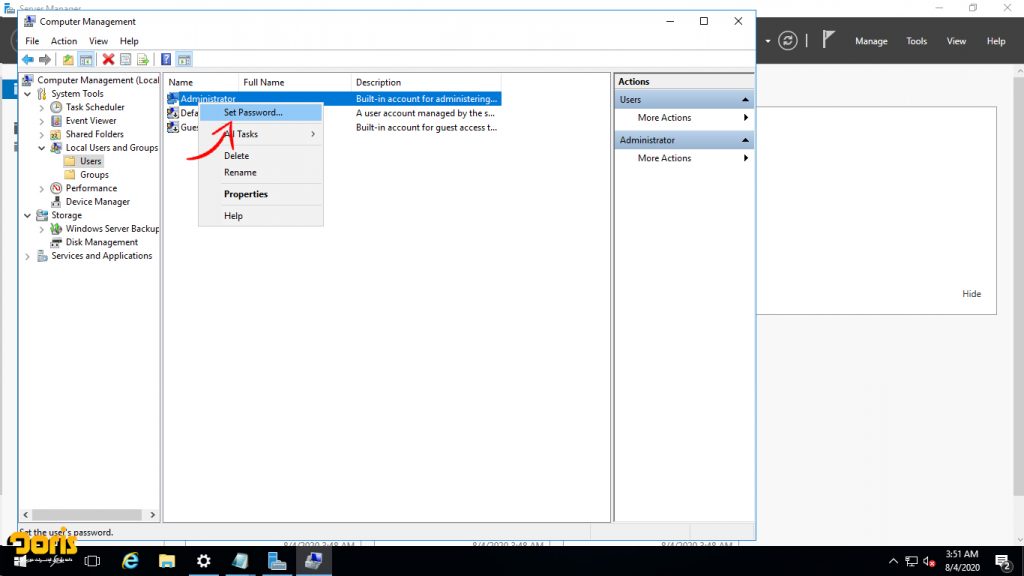Choose Delete from context menu
Viewport: 1024px width, 576px height.
[x=261, y=155]
